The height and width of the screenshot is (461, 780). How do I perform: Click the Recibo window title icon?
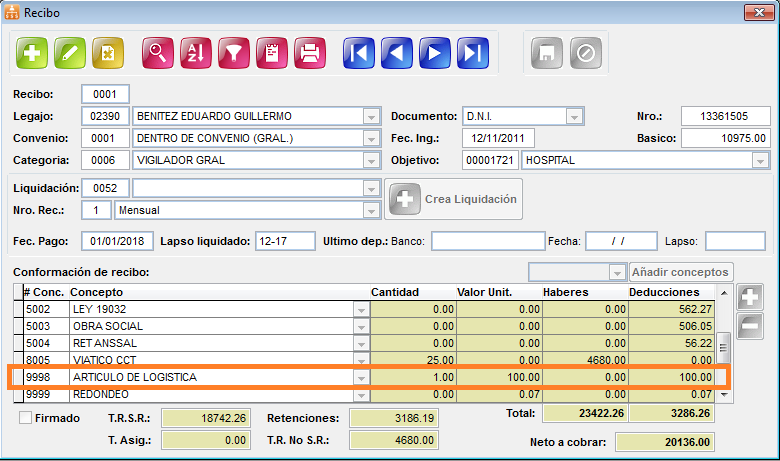tap(12, 12)
